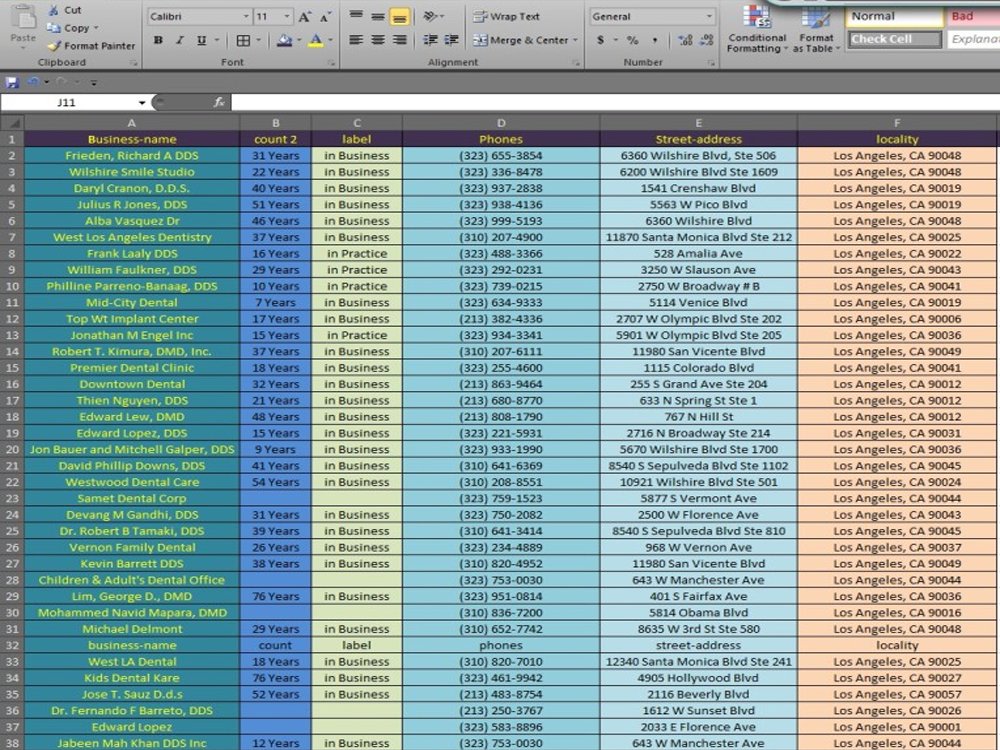Click the Copy icon in Clipboard group
Screen dimensions: 1000x750
54,28
